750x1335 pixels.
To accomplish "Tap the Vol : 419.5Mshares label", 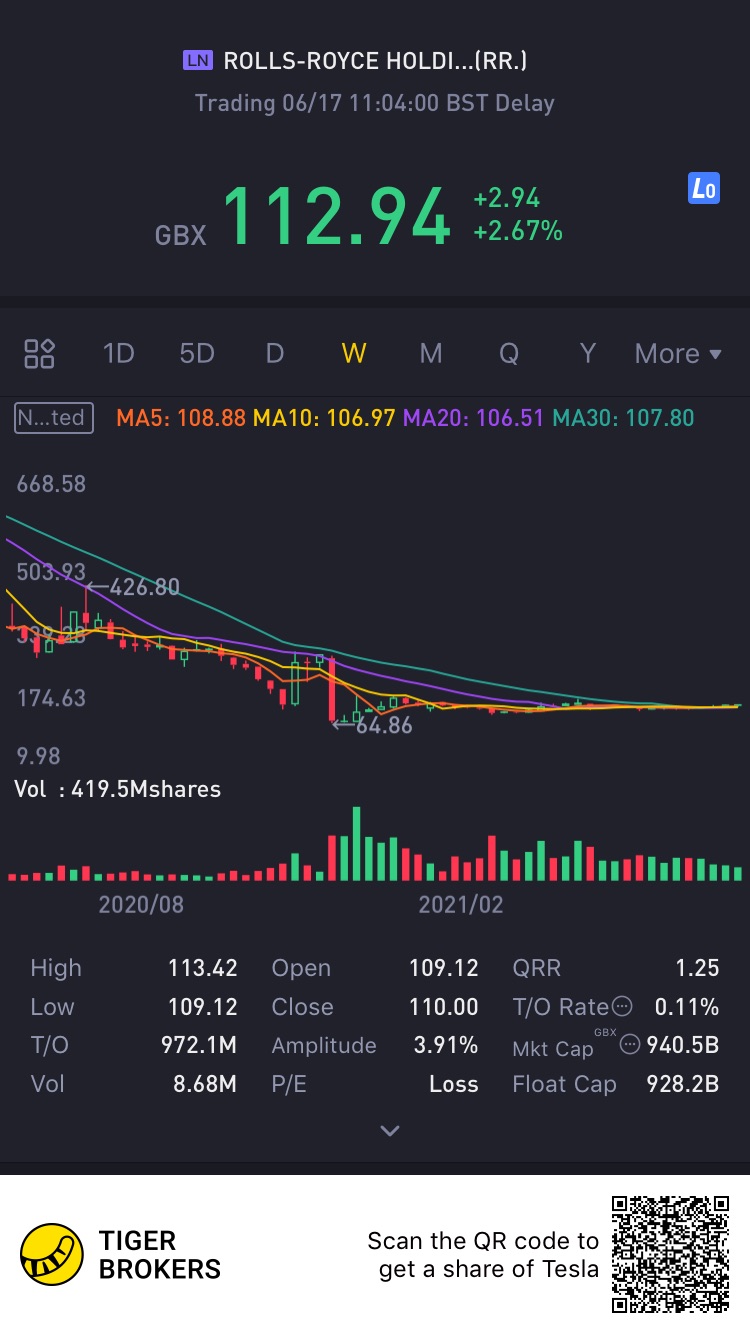I will (x=118, y=789).
